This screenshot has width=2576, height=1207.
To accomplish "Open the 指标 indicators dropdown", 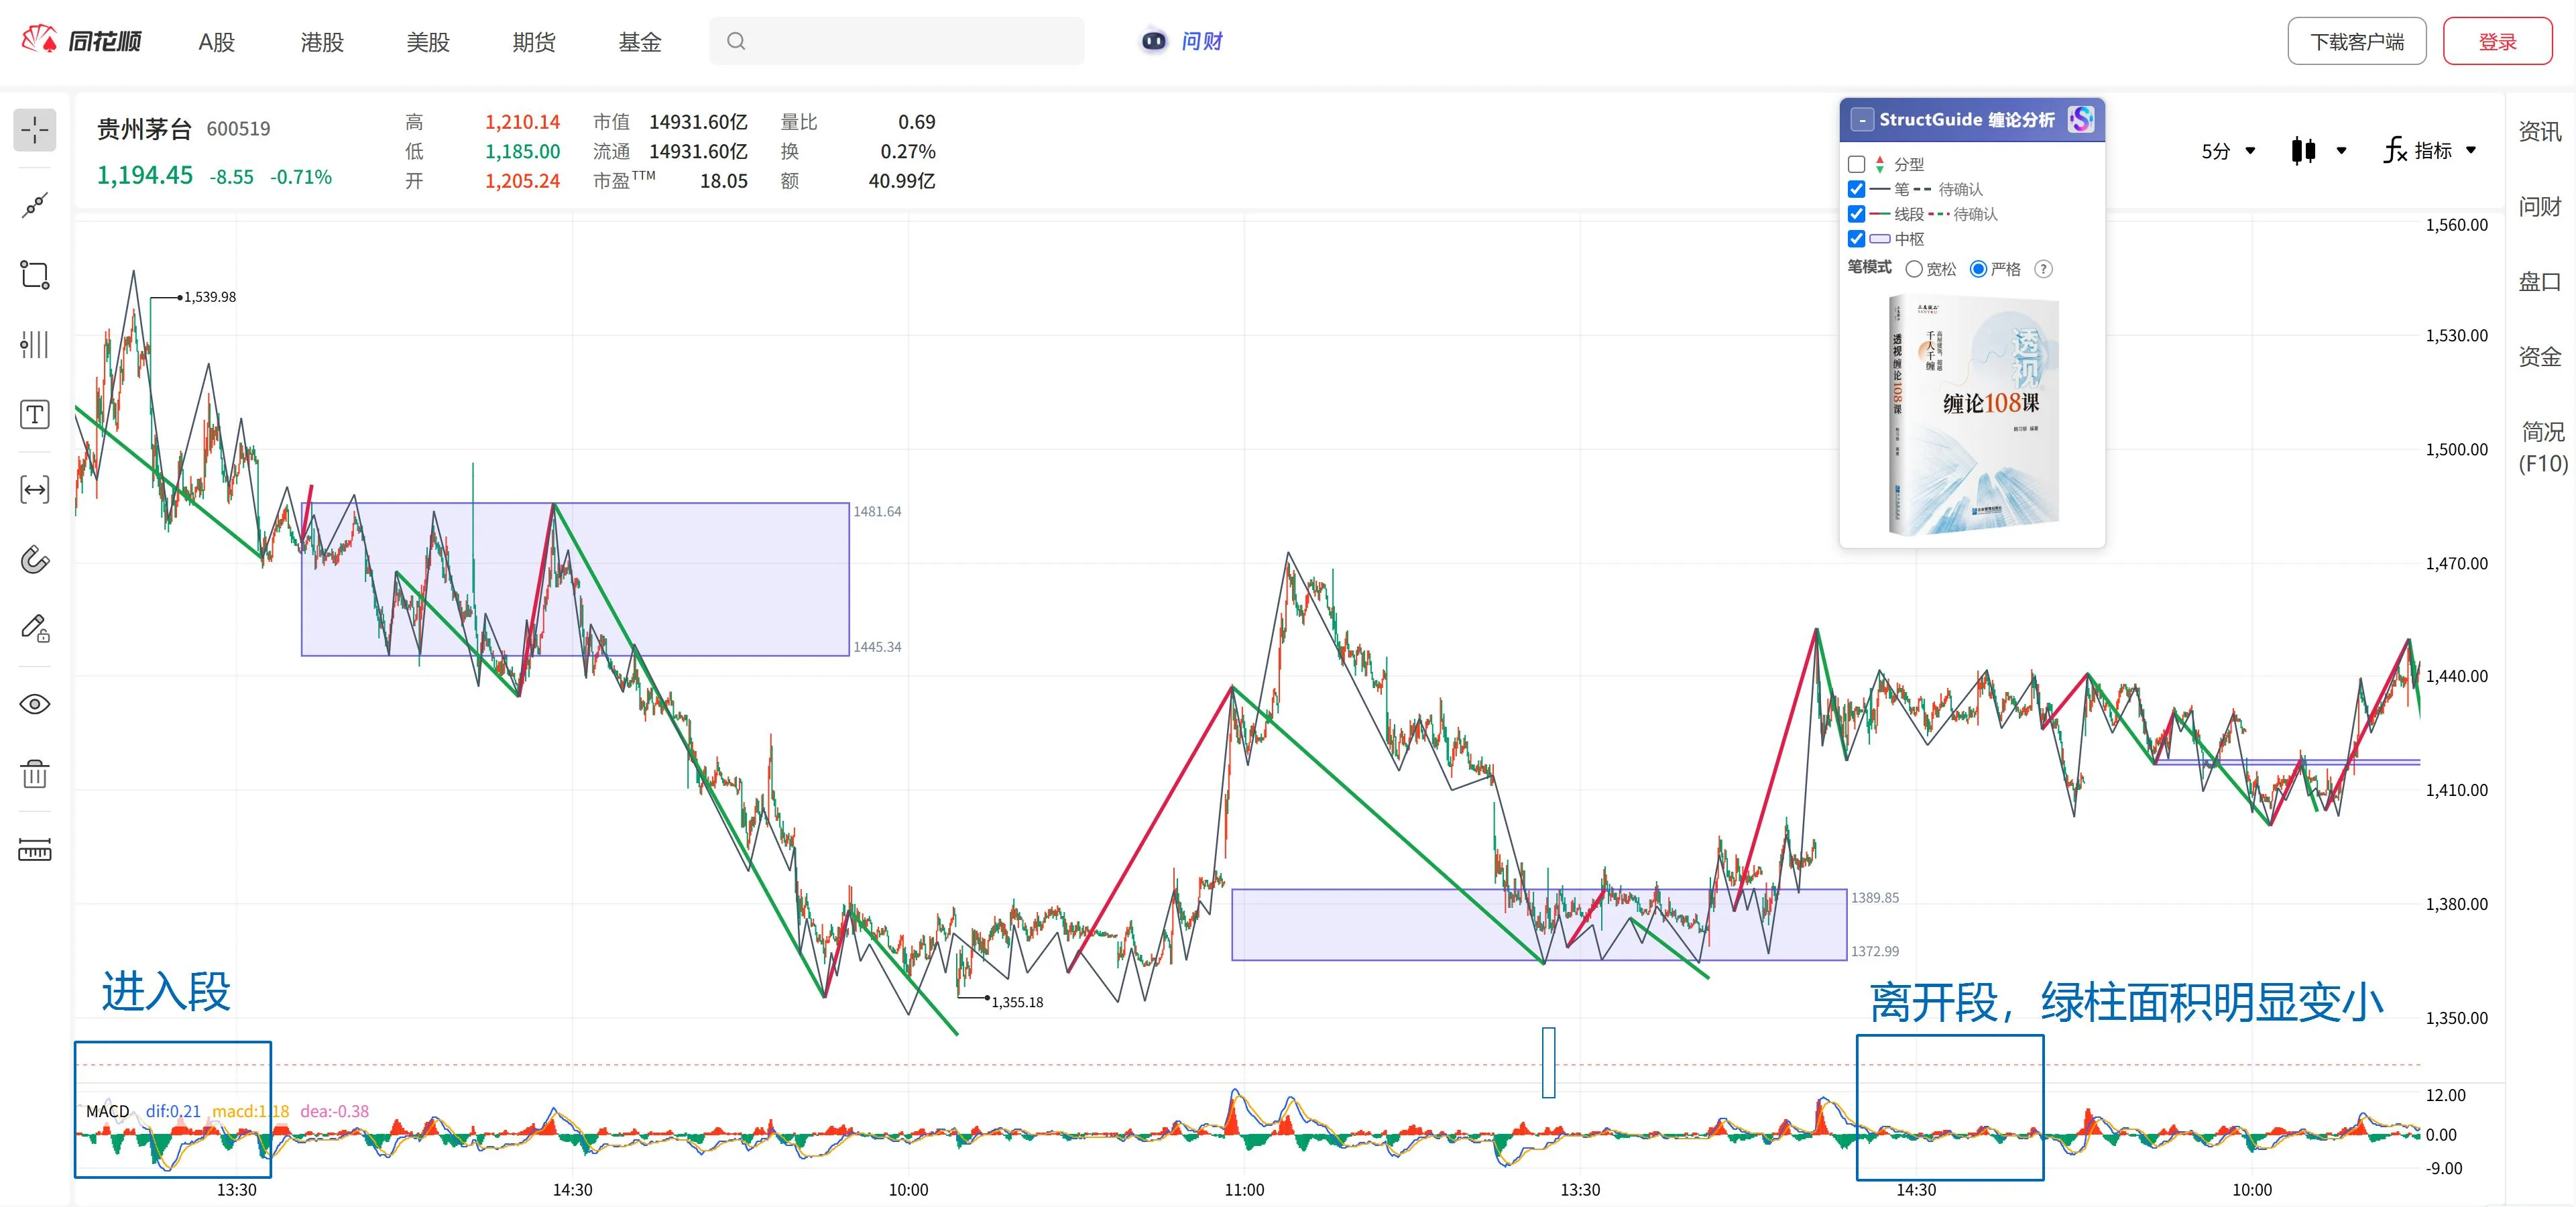I will 2430,151.
